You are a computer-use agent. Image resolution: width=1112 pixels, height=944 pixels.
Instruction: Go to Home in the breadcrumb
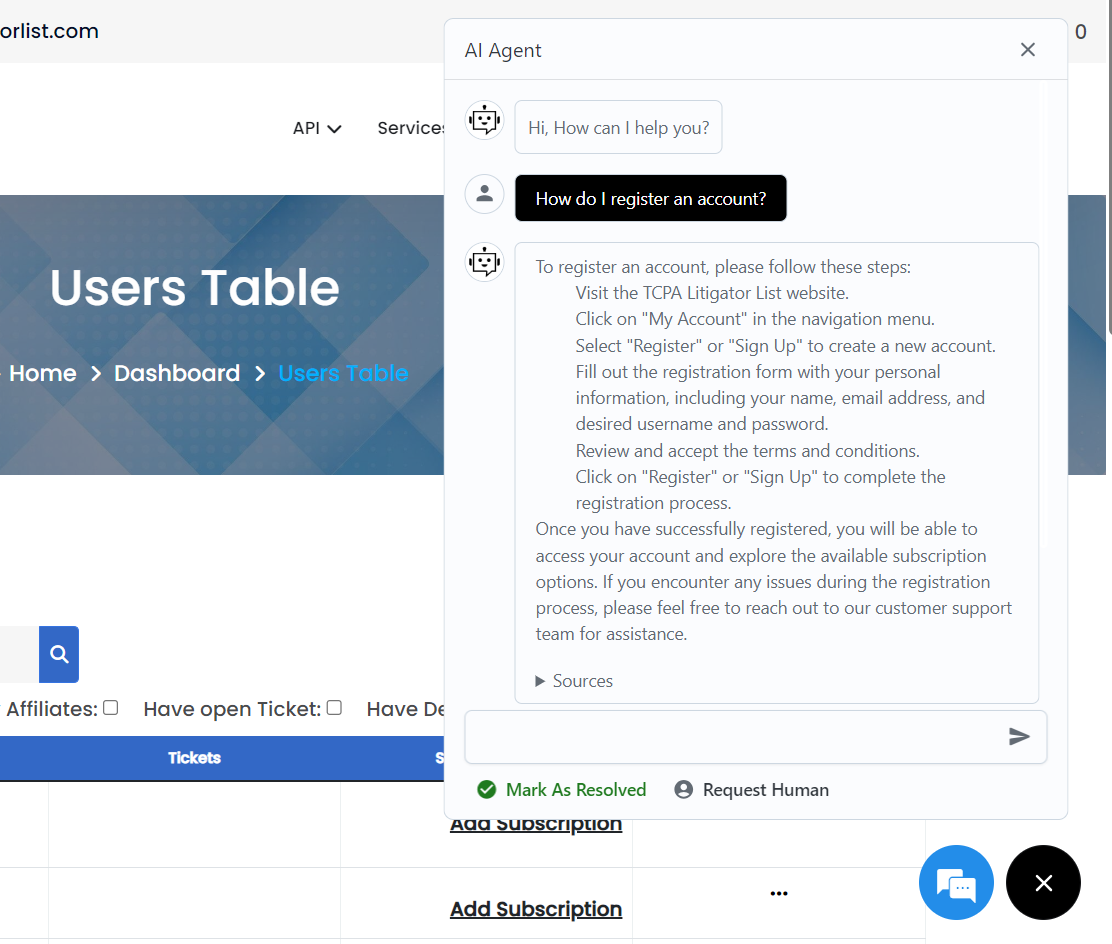click(43, 373)
